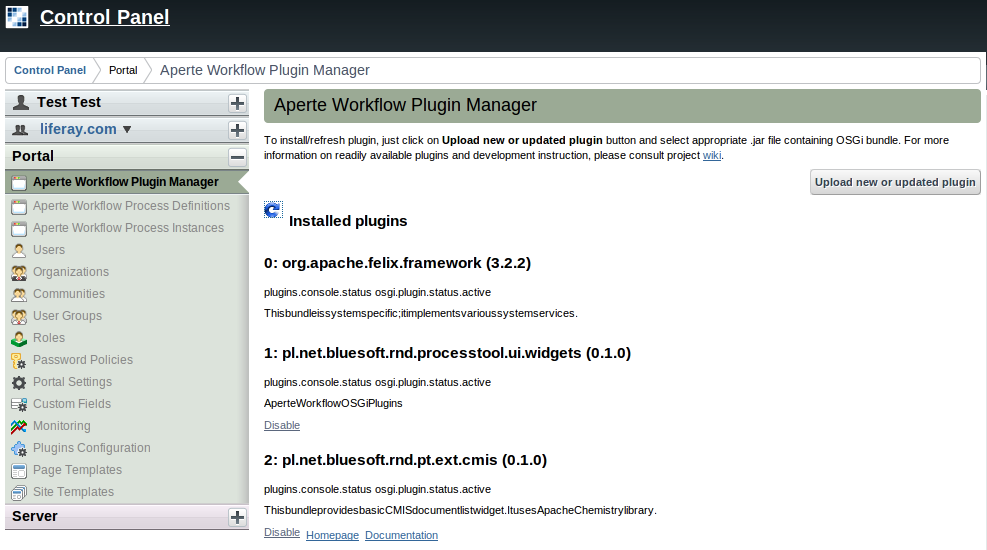Screen dimensions: 987x550
Task: Select Site Templates menu item
Action: (74, 492)
